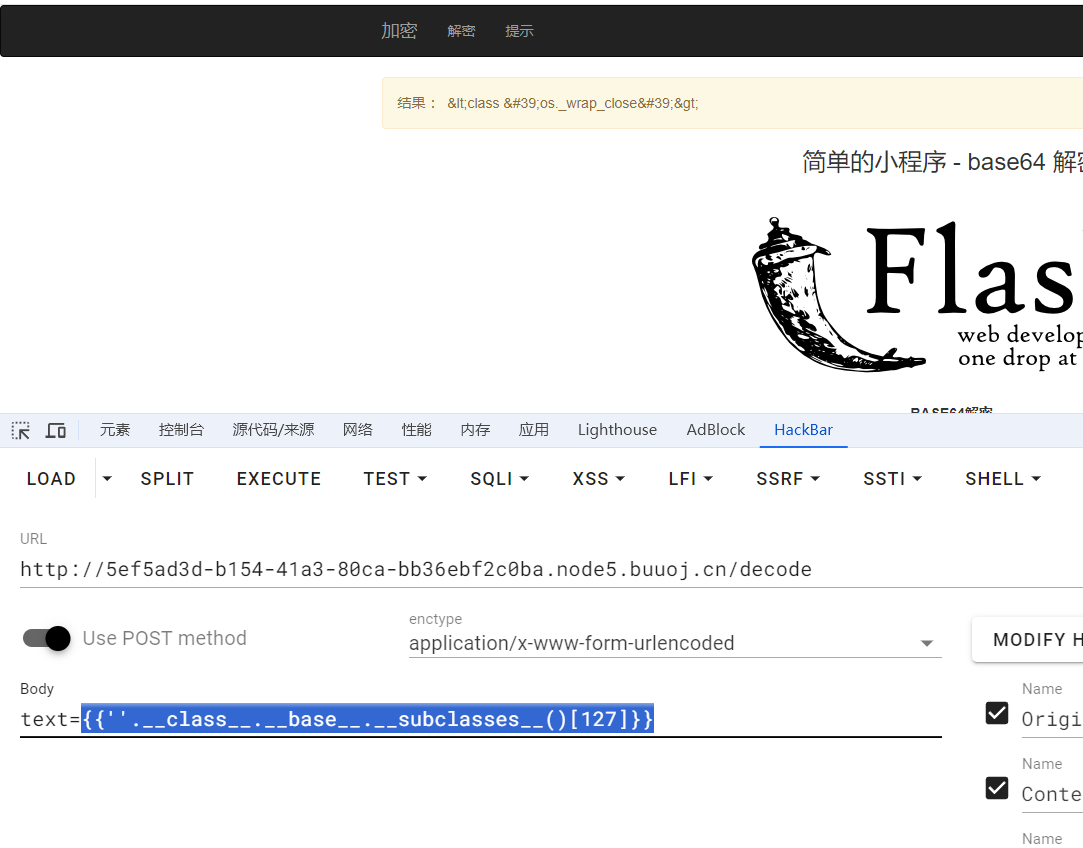The width and height of the screenshot is (1083, 848).
Task: Toggle the device toolbar icon
Action: (x=56, y=430)
